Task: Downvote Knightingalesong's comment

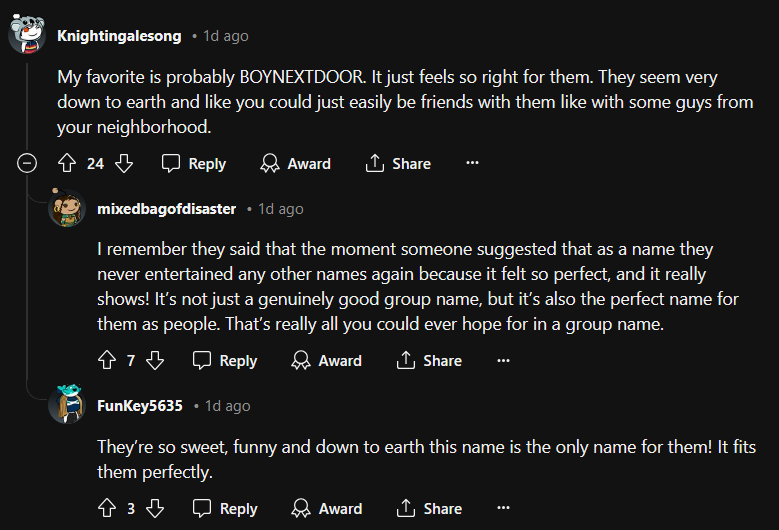Action: [124, 163]
